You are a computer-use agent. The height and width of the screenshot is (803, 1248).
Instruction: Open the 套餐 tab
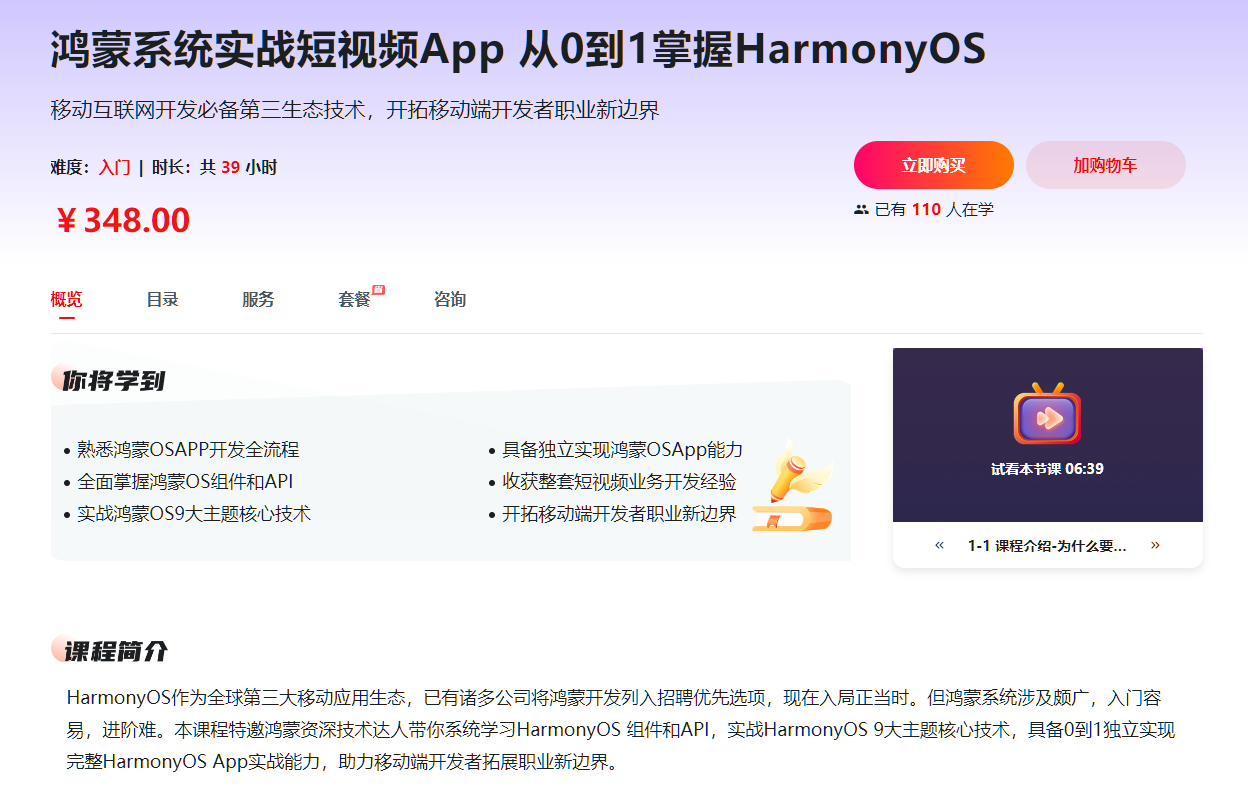(x=354, y=299)
